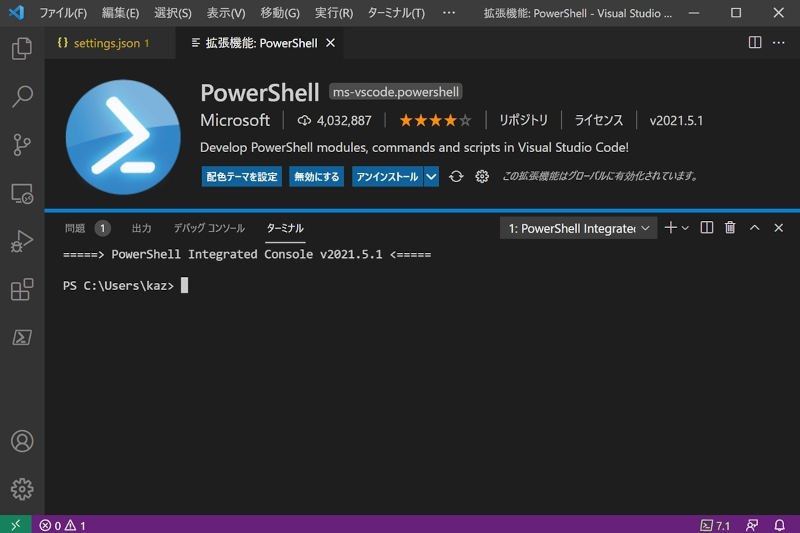Open the Source Control view

pos(22,145)
